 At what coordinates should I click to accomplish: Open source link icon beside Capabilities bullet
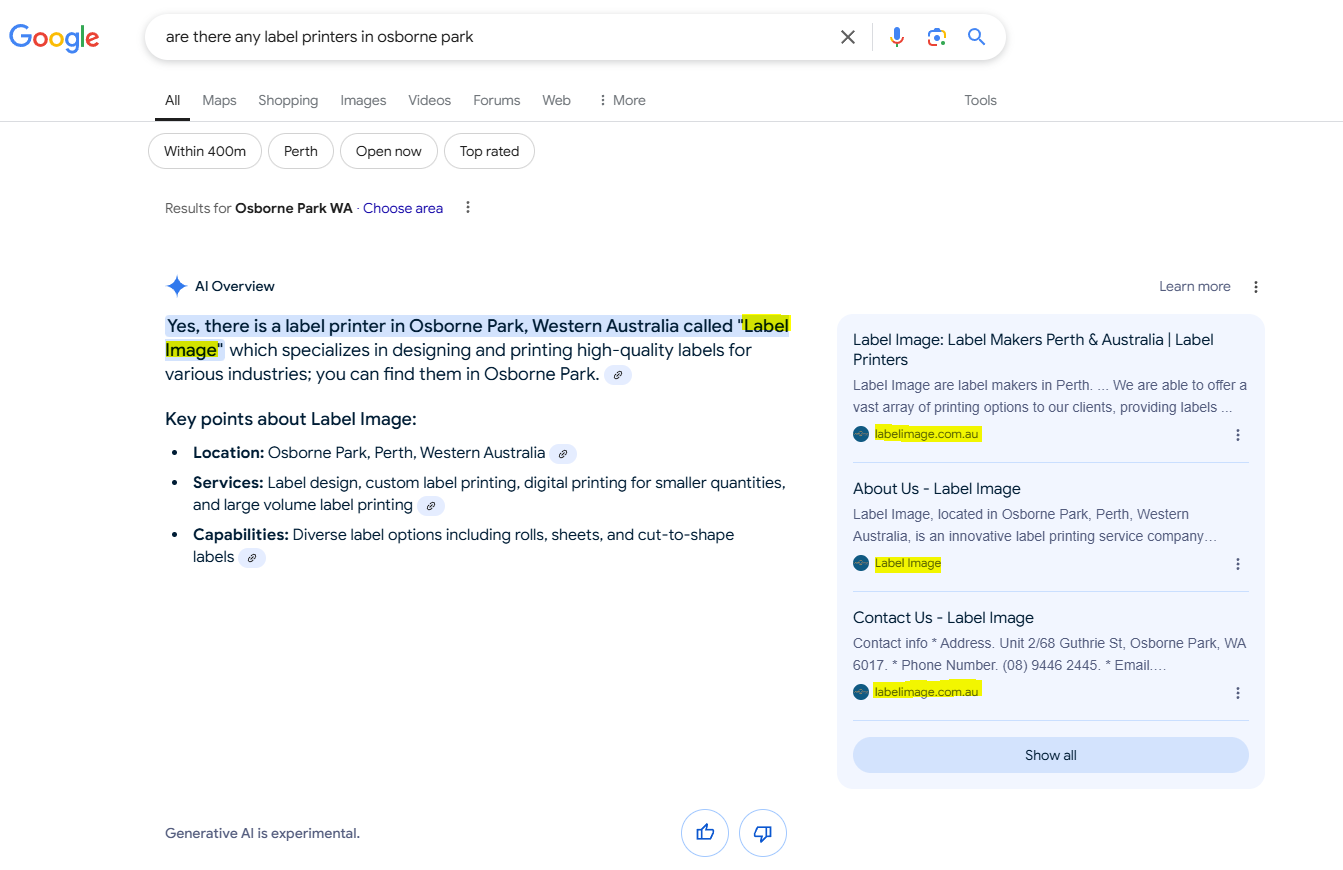tap(252, 558)
